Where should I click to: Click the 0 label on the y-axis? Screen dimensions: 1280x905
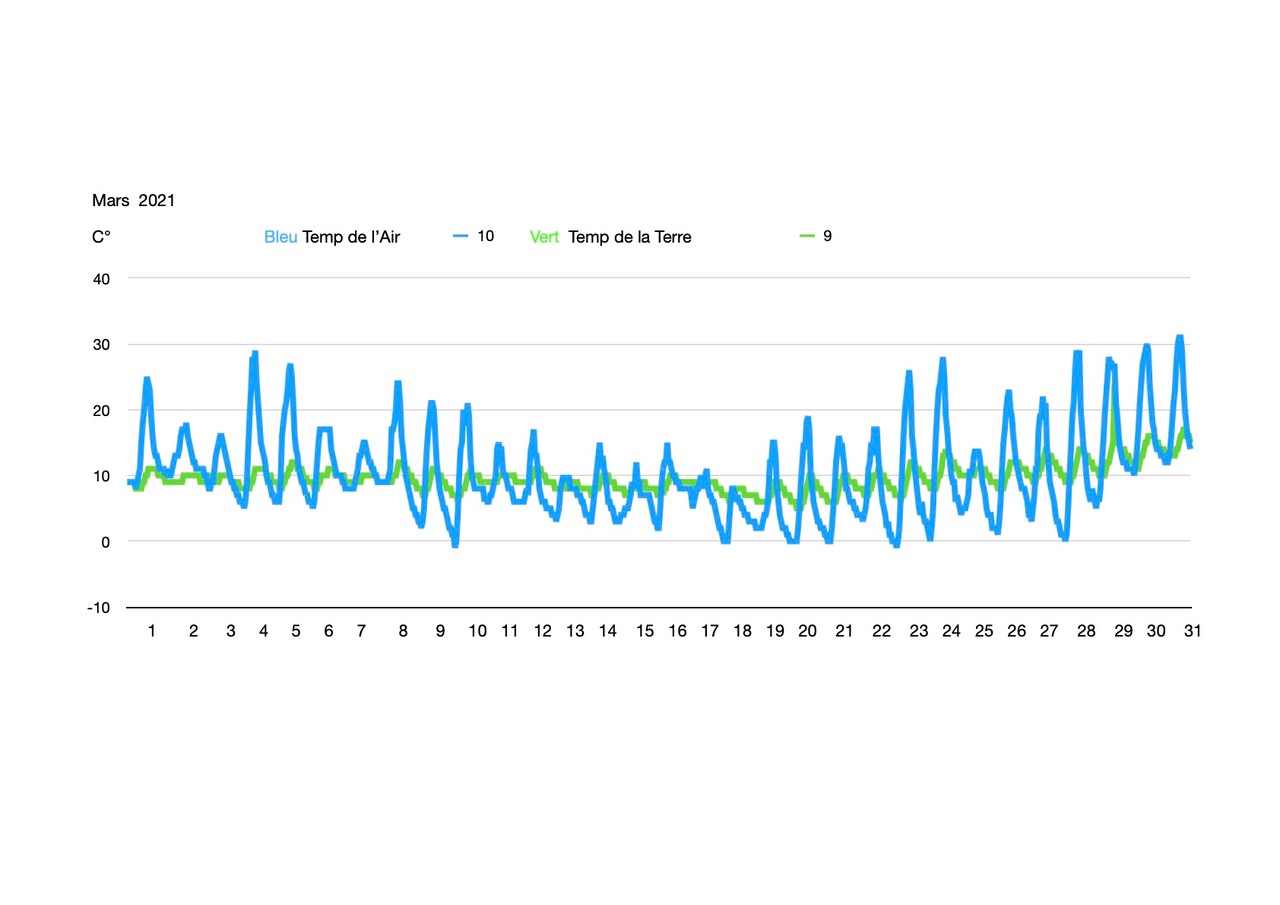(104, 542)
